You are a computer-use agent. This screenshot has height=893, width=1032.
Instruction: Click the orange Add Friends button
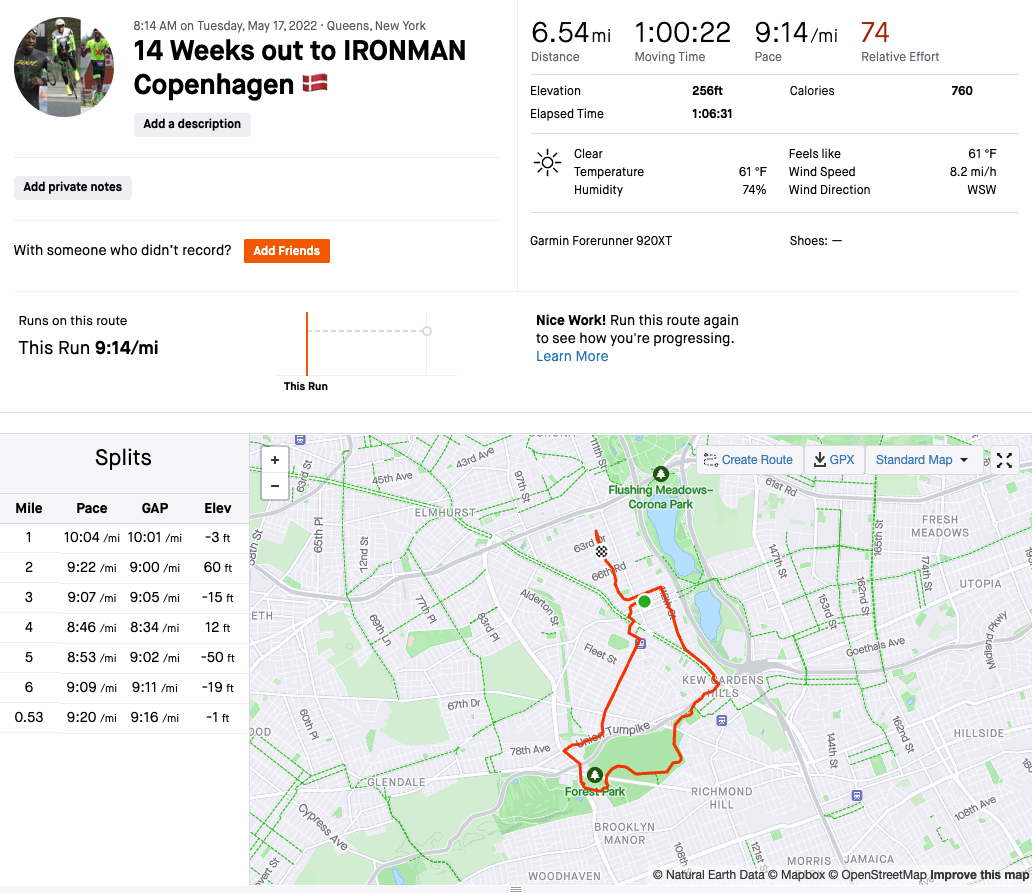[286, 251]
